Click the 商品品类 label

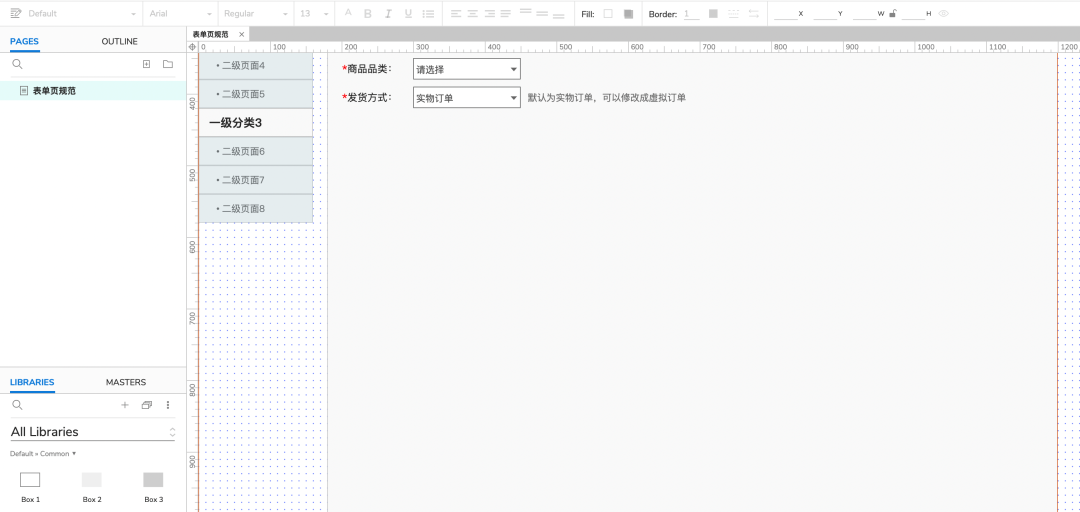click(x=366, y=68)
